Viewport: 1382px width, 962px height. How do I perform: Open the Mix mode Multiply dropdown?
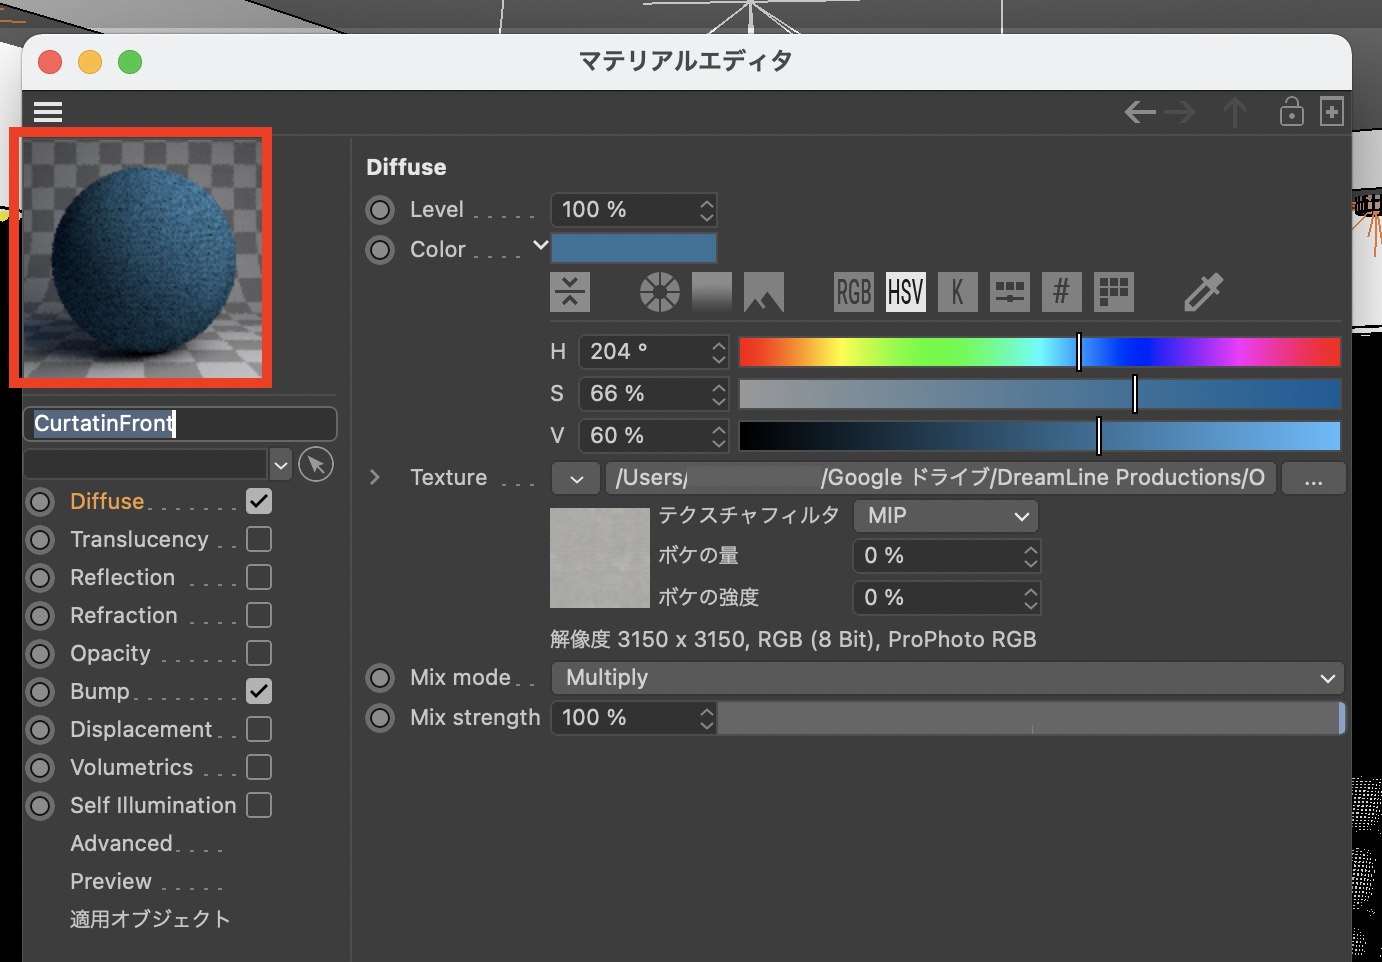click(946, 678)
